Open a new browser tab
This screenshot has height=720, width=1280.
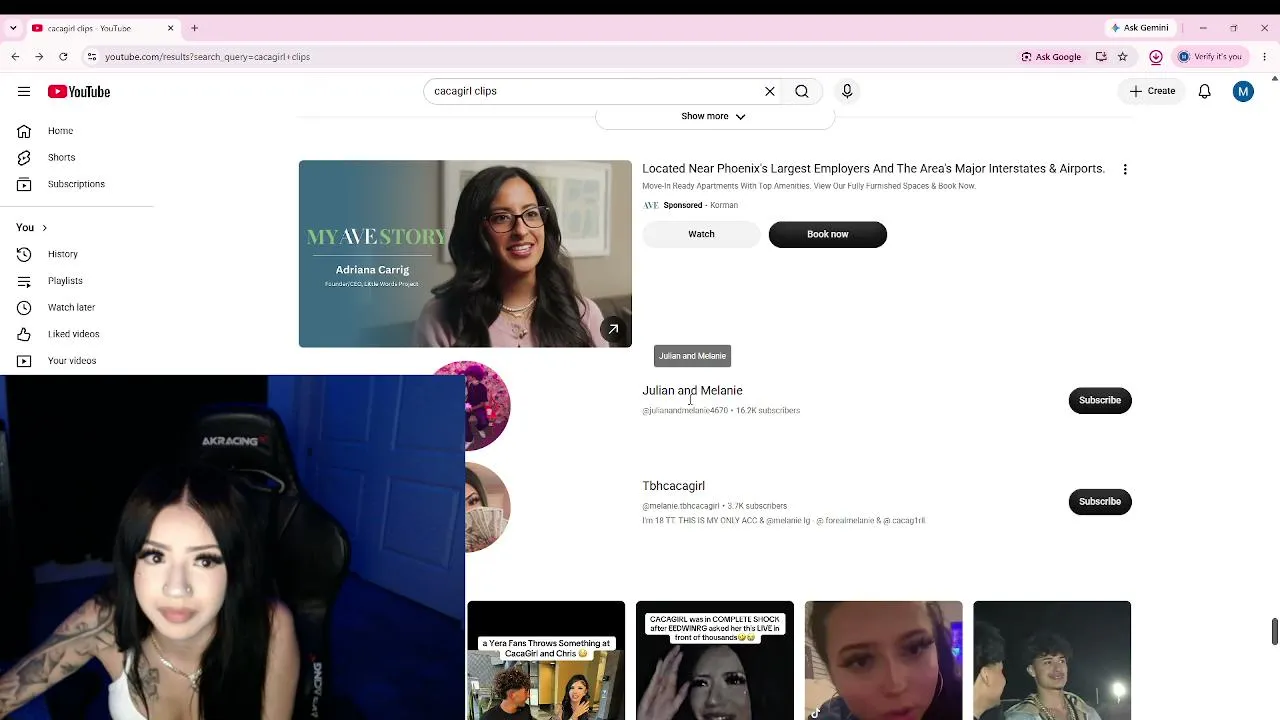click(x=195, y=28)
